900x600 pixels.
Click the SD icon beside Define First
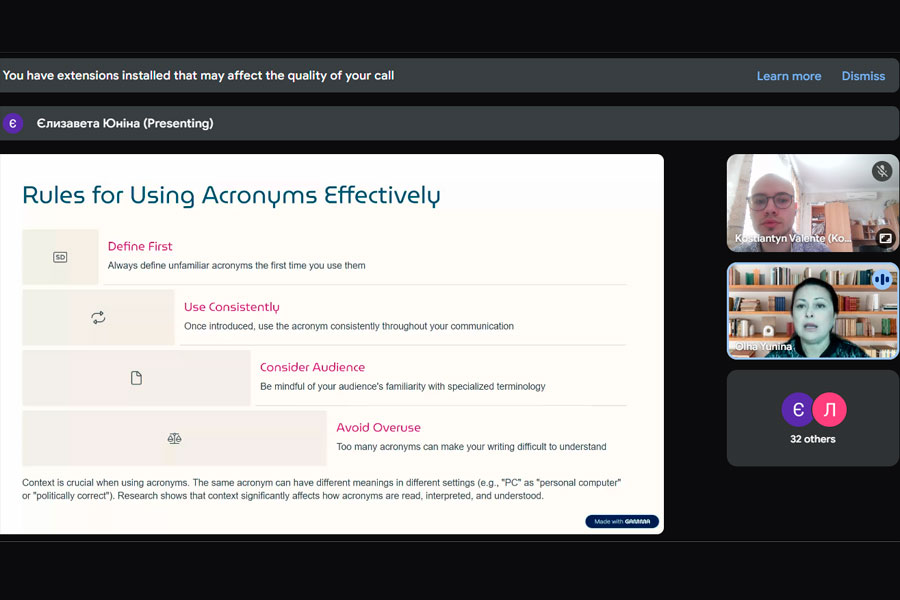[x=60, y=257]
